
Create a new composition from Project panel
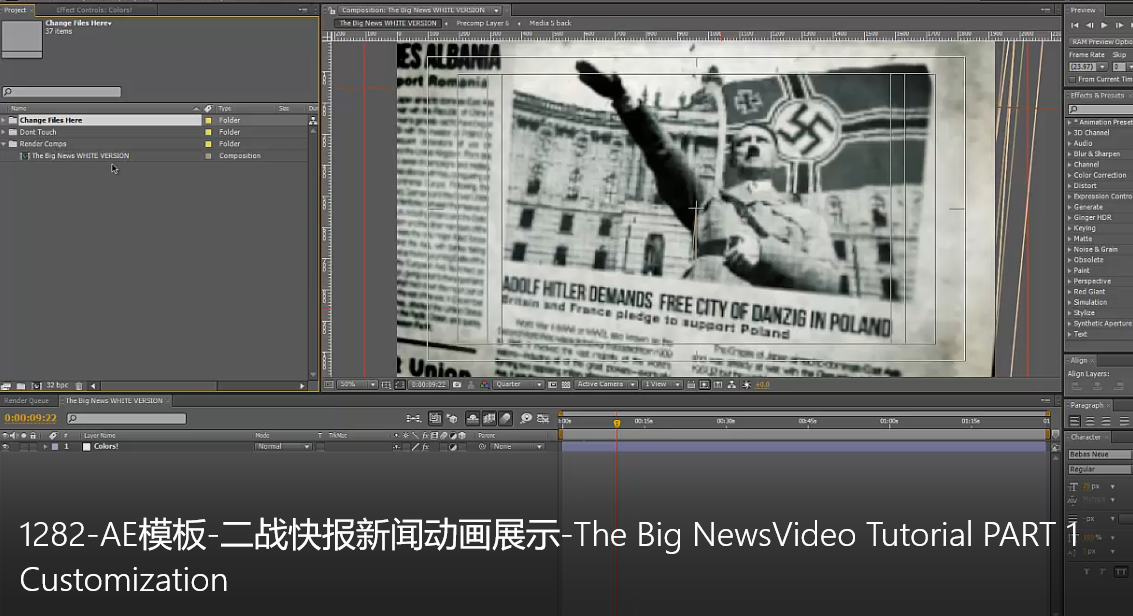36,386
